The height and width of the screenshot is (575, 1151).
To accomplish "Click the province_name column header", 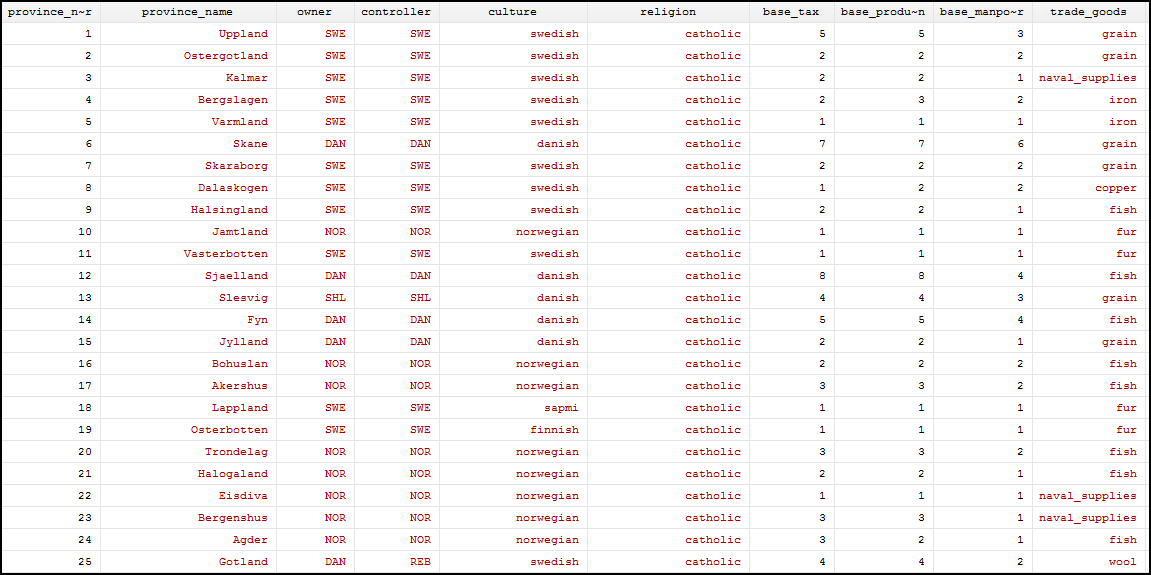I will (187, 12).
